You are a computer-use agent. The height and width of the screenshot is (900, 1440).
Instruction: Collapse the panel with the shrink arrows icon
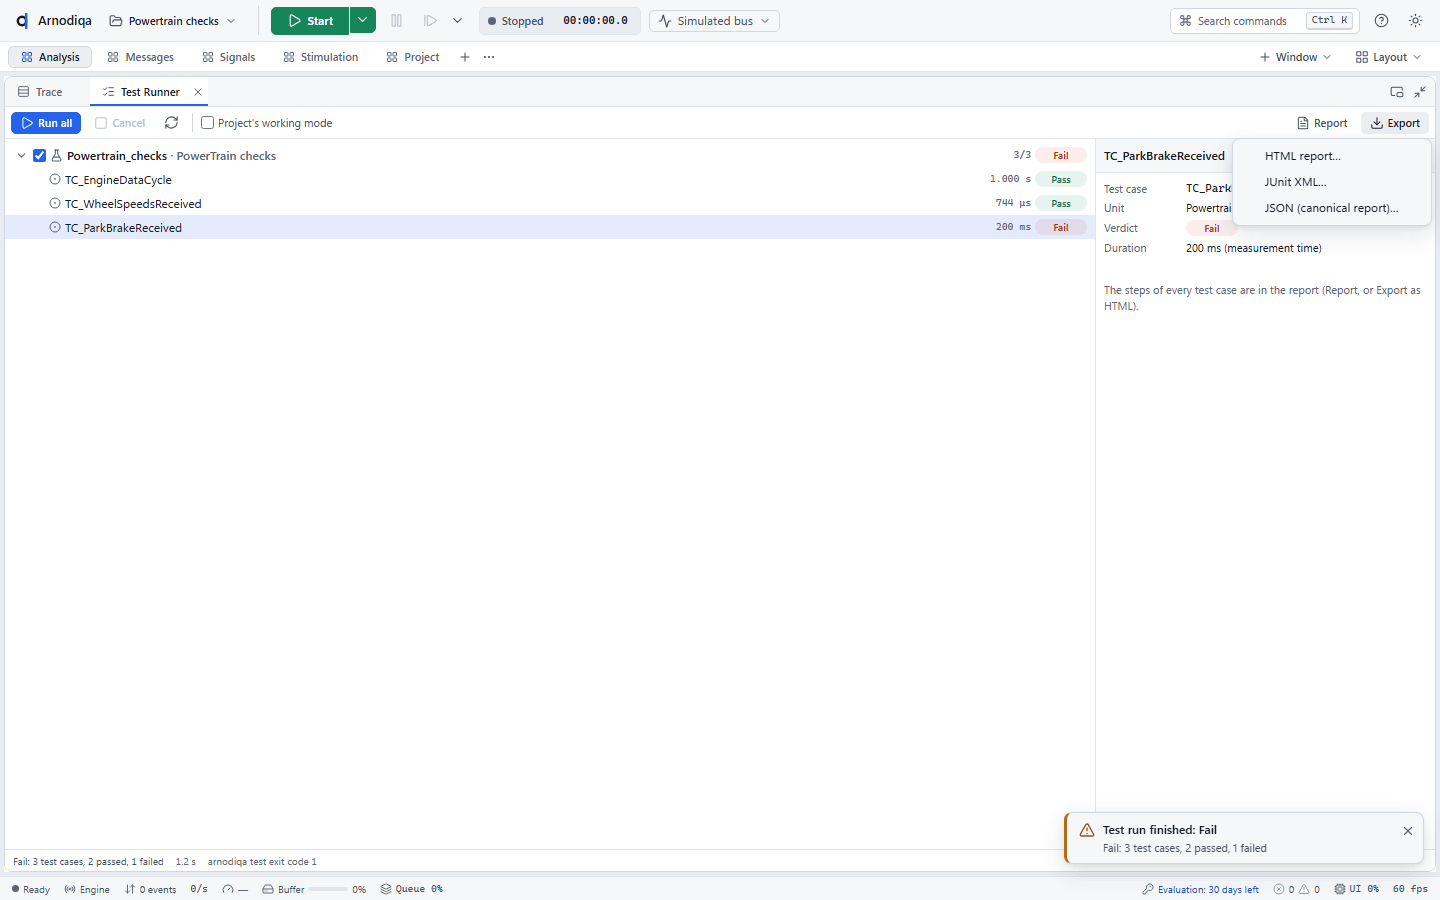tap(1420, 92)
